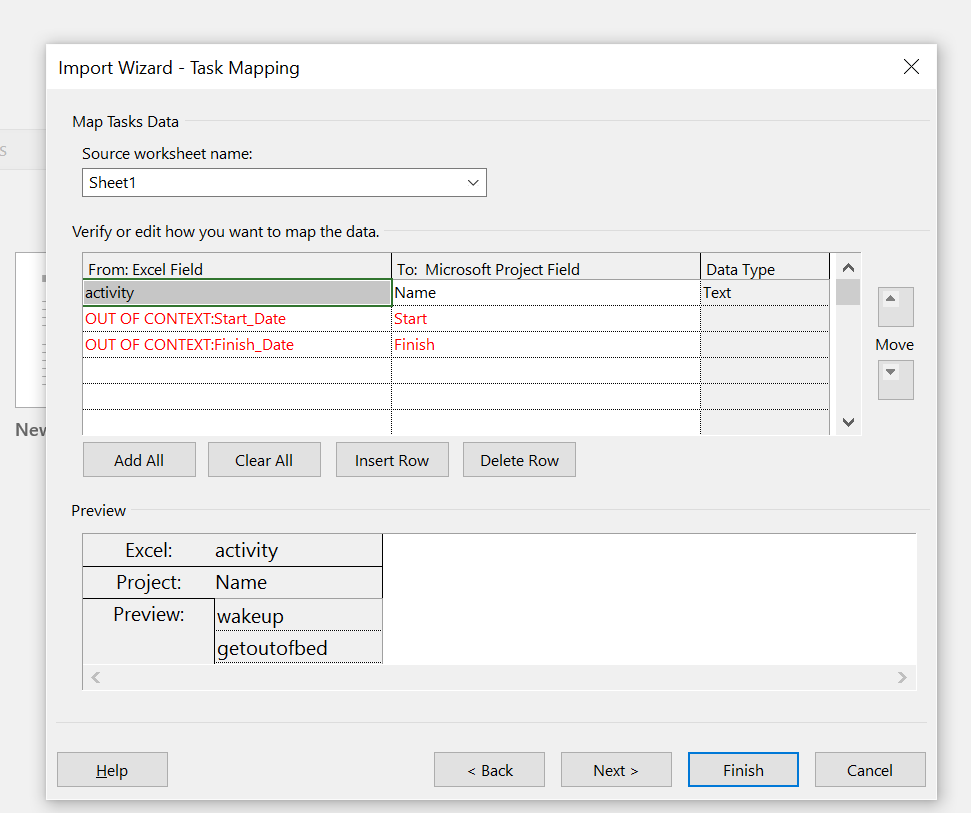Select the 'activity' Excel field cell

(x=237, y=293)
